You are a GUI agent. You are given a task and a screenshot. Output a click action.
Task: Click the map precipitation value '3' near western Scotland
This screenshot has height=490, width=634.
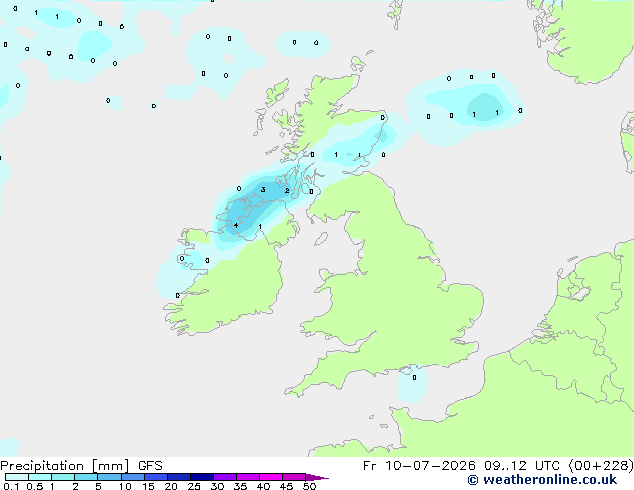pyautogui.click(x=263, y=190)
